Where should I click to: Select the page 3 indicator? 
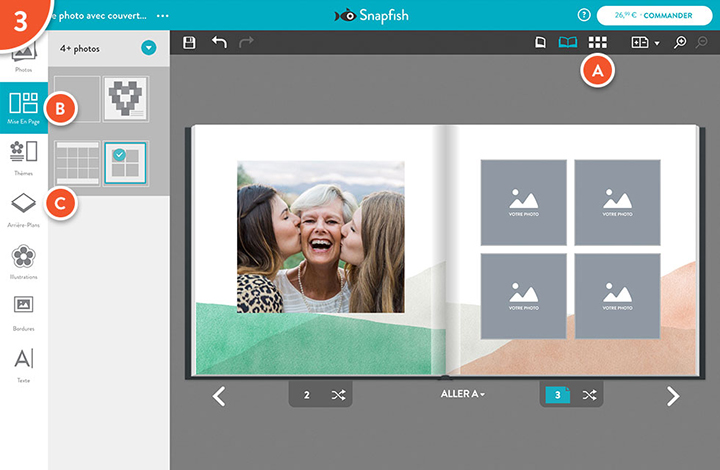557,395
